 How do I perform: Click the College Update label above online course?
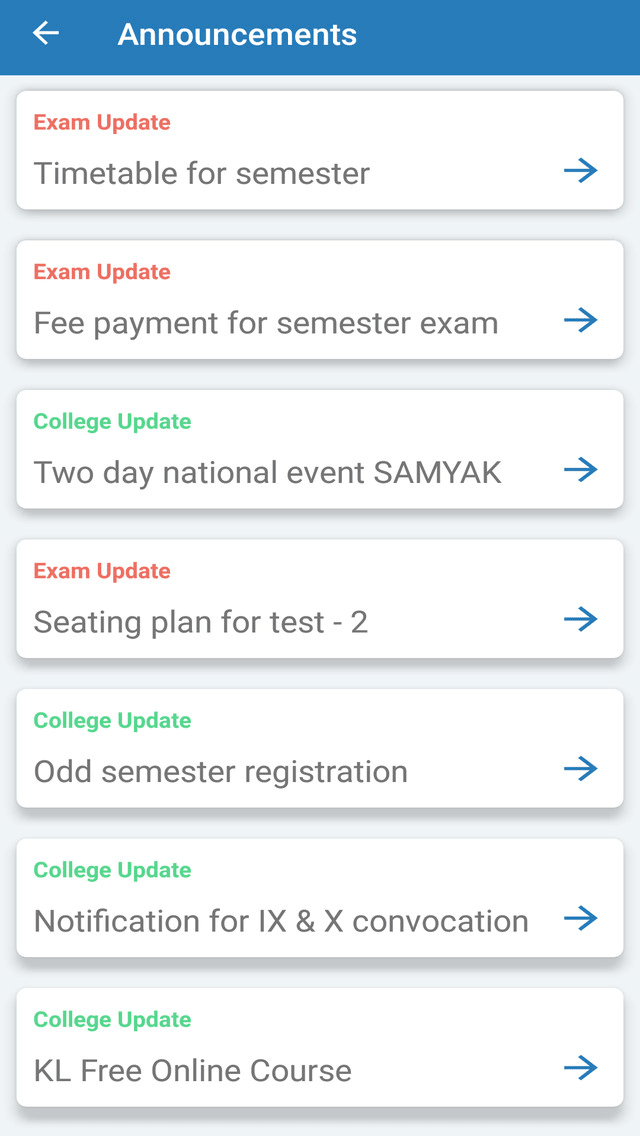[x=112, y=1020]
